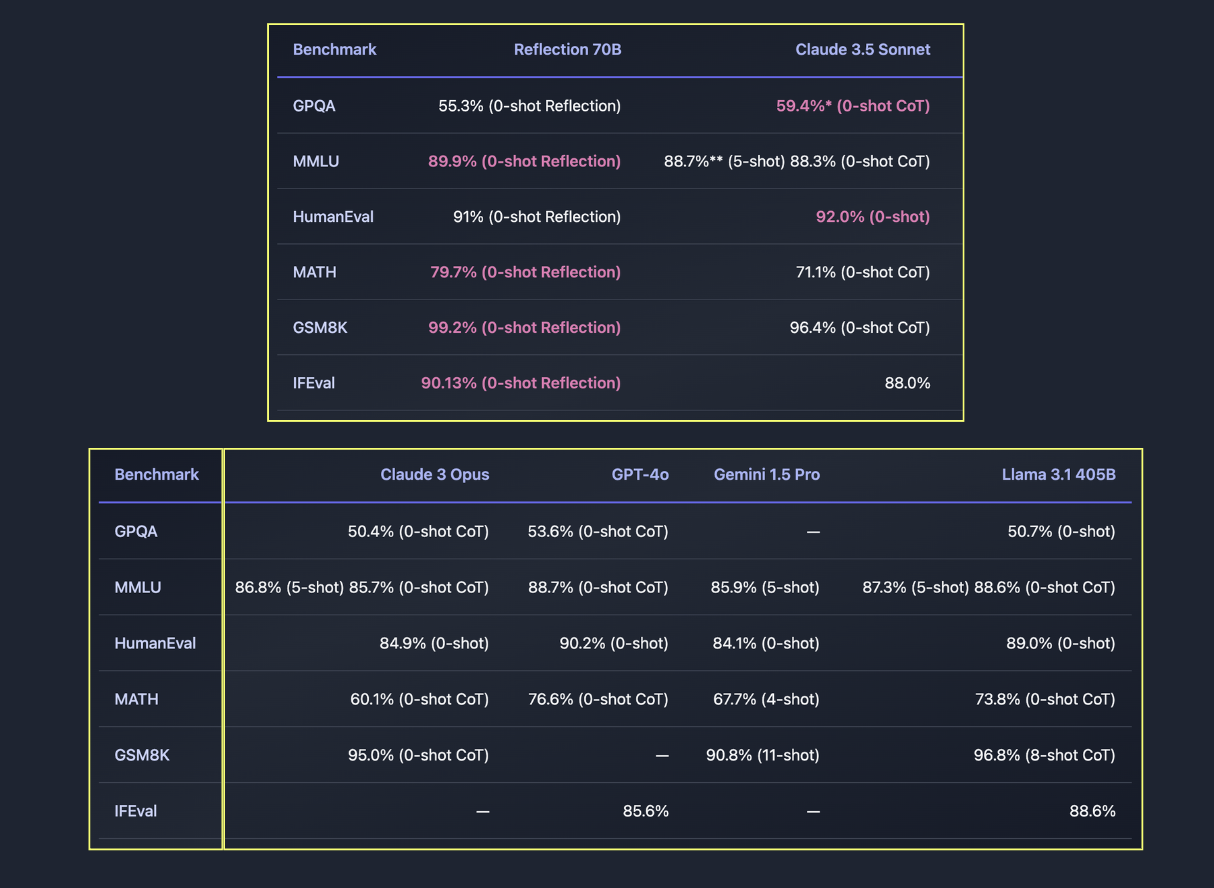
Task: Click the "Benchmark" header in the top table
Action: (334, 49)
